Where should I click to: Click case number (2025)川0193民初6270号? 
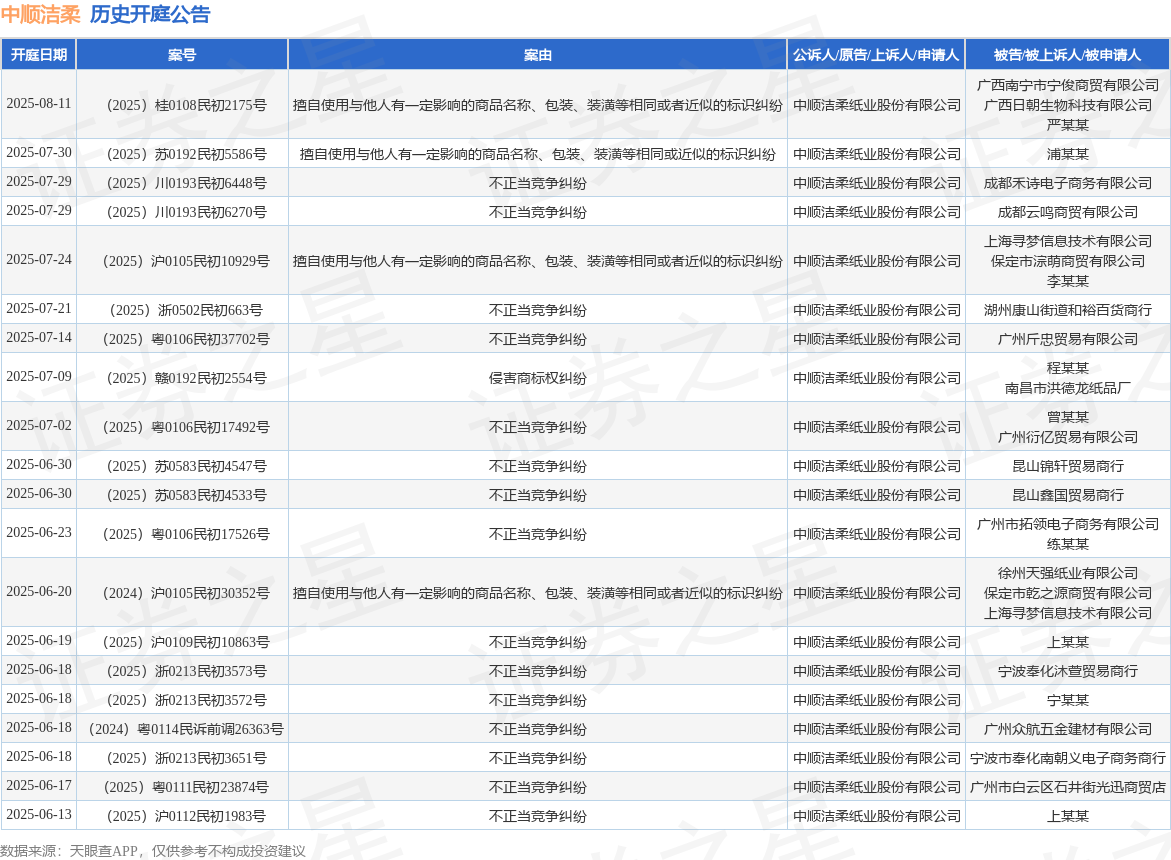tap(182, 212)
